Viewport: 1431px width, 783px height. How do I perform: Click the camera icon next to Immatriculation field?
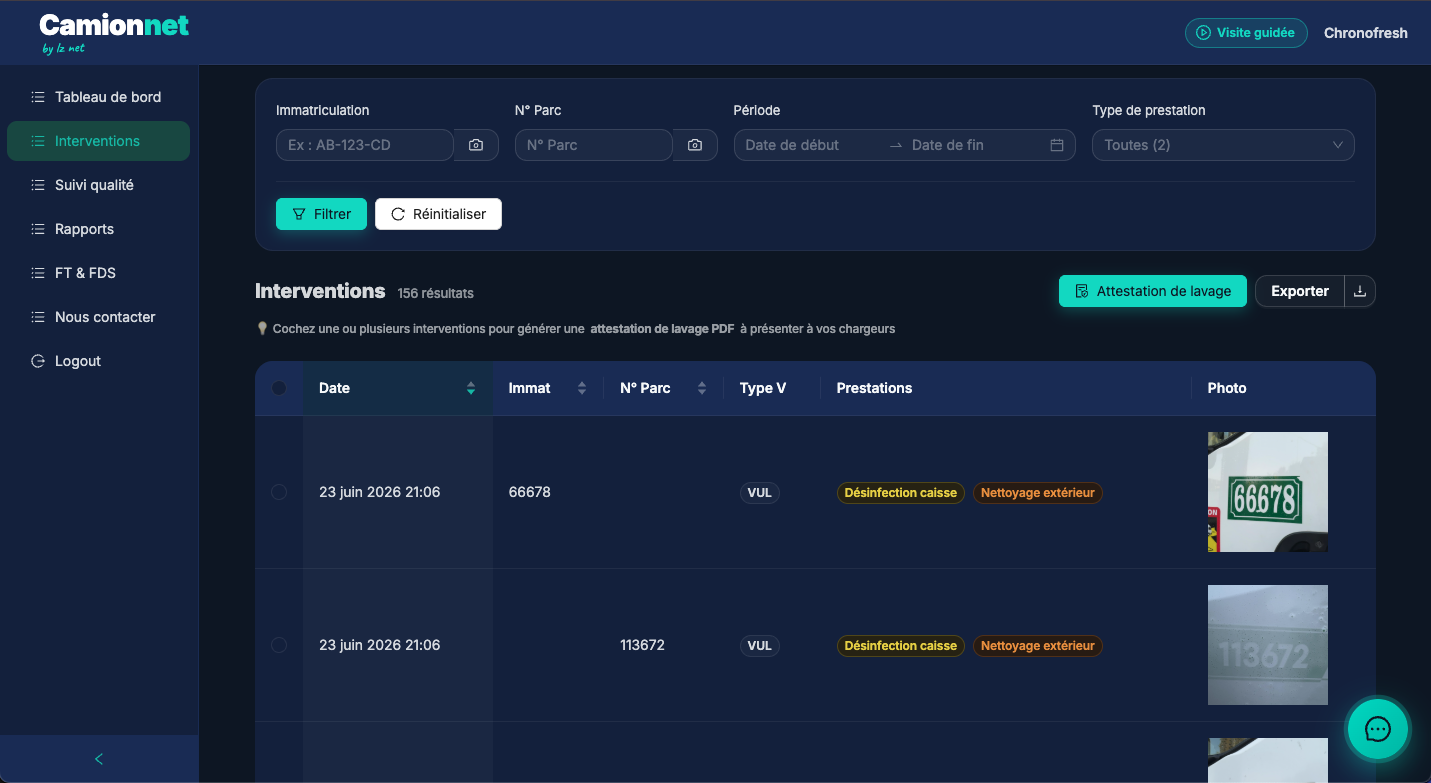(476, 145)
